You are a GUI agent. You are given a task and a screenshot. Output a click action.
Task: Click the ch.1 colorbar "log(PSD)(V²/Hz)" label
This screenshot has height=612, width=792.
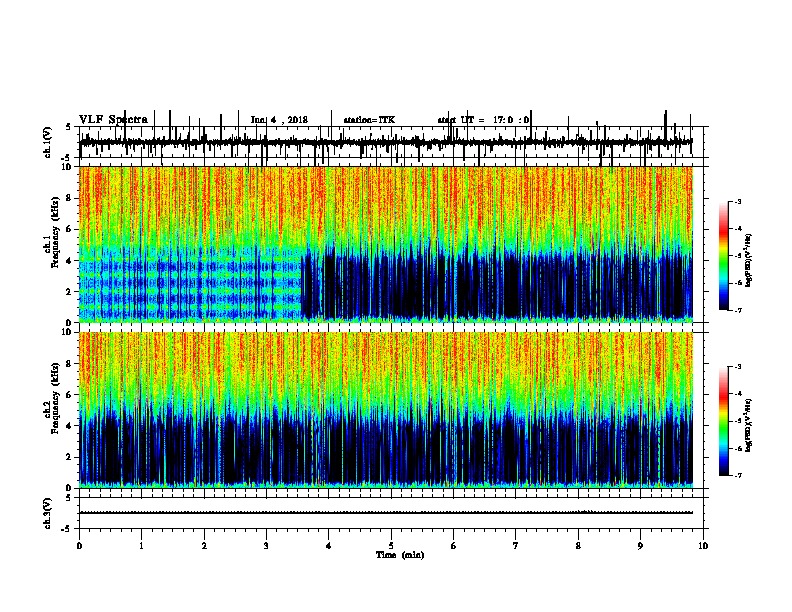click(x=749, y=261)
